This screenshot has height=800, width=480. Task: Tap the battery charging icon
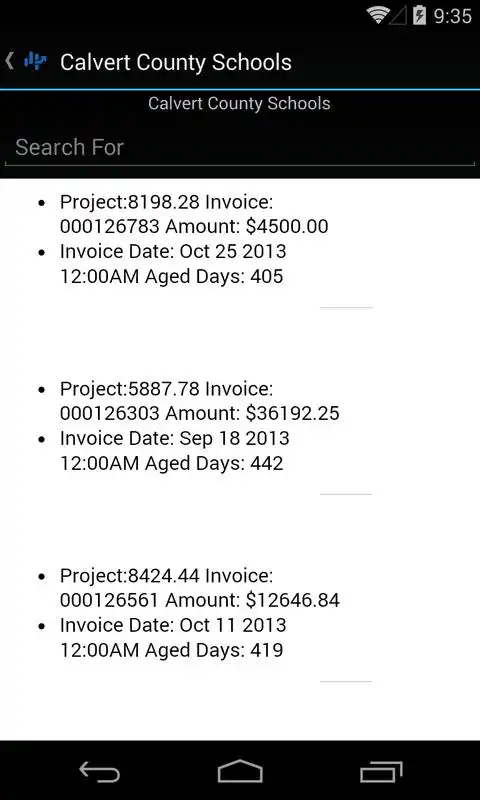pos(419,15)
